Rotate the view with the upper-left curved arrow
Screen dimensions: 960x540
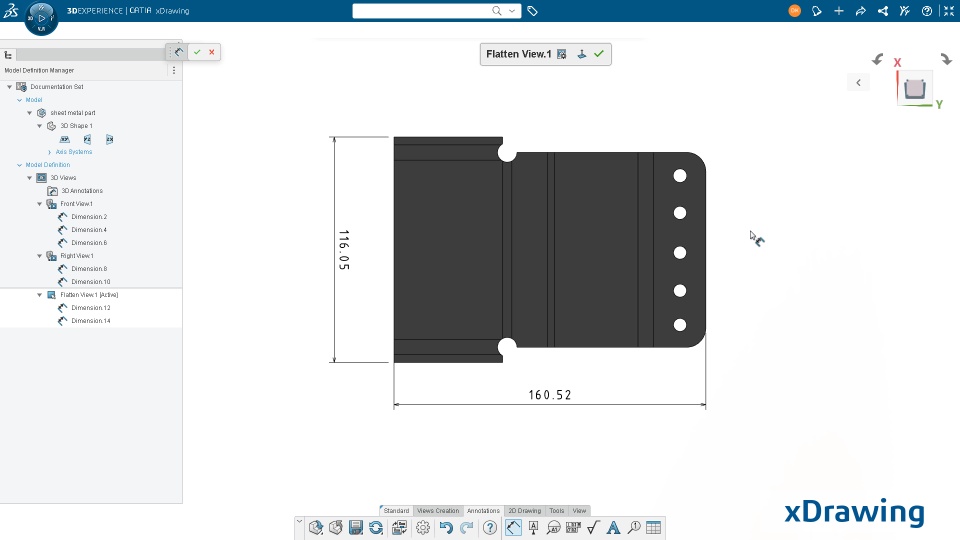point(878,59)
